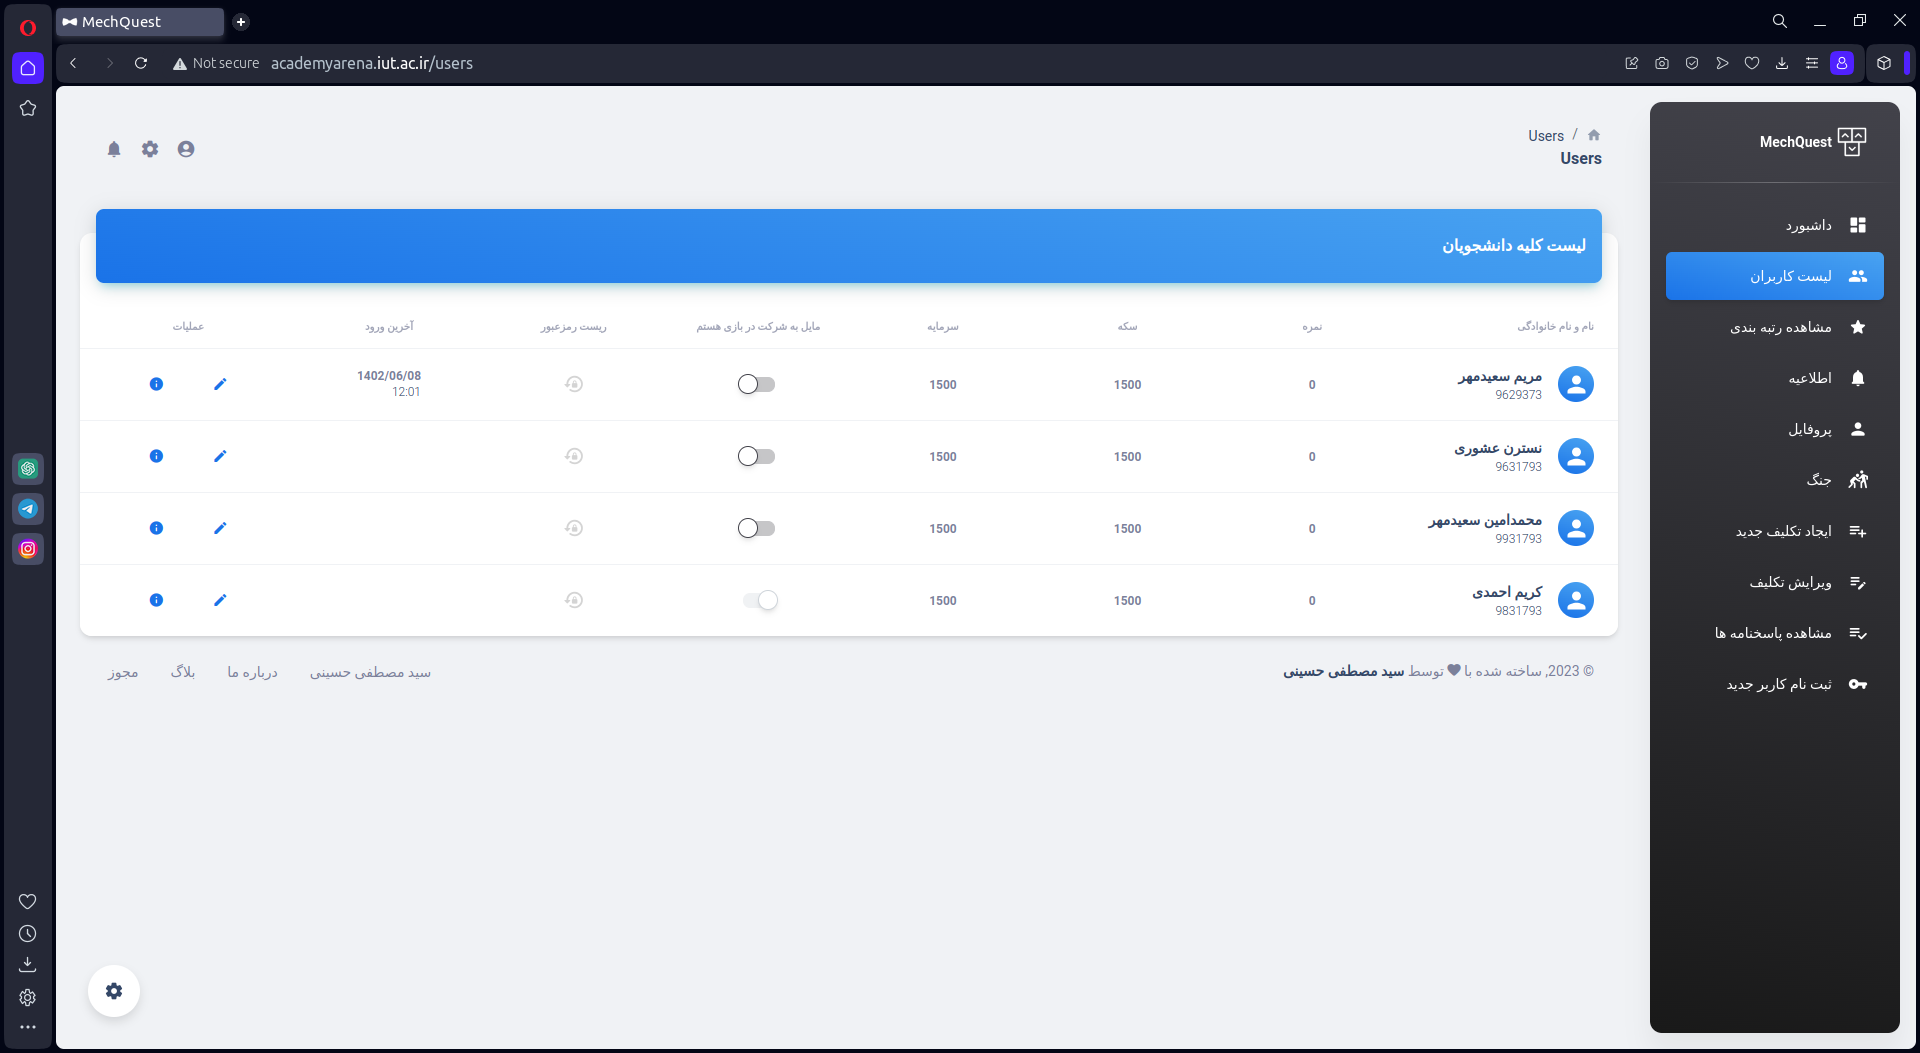Screen dimensions: 1920x1053
Task: Open the notifications bell in the page header
Action: [114, 149]
